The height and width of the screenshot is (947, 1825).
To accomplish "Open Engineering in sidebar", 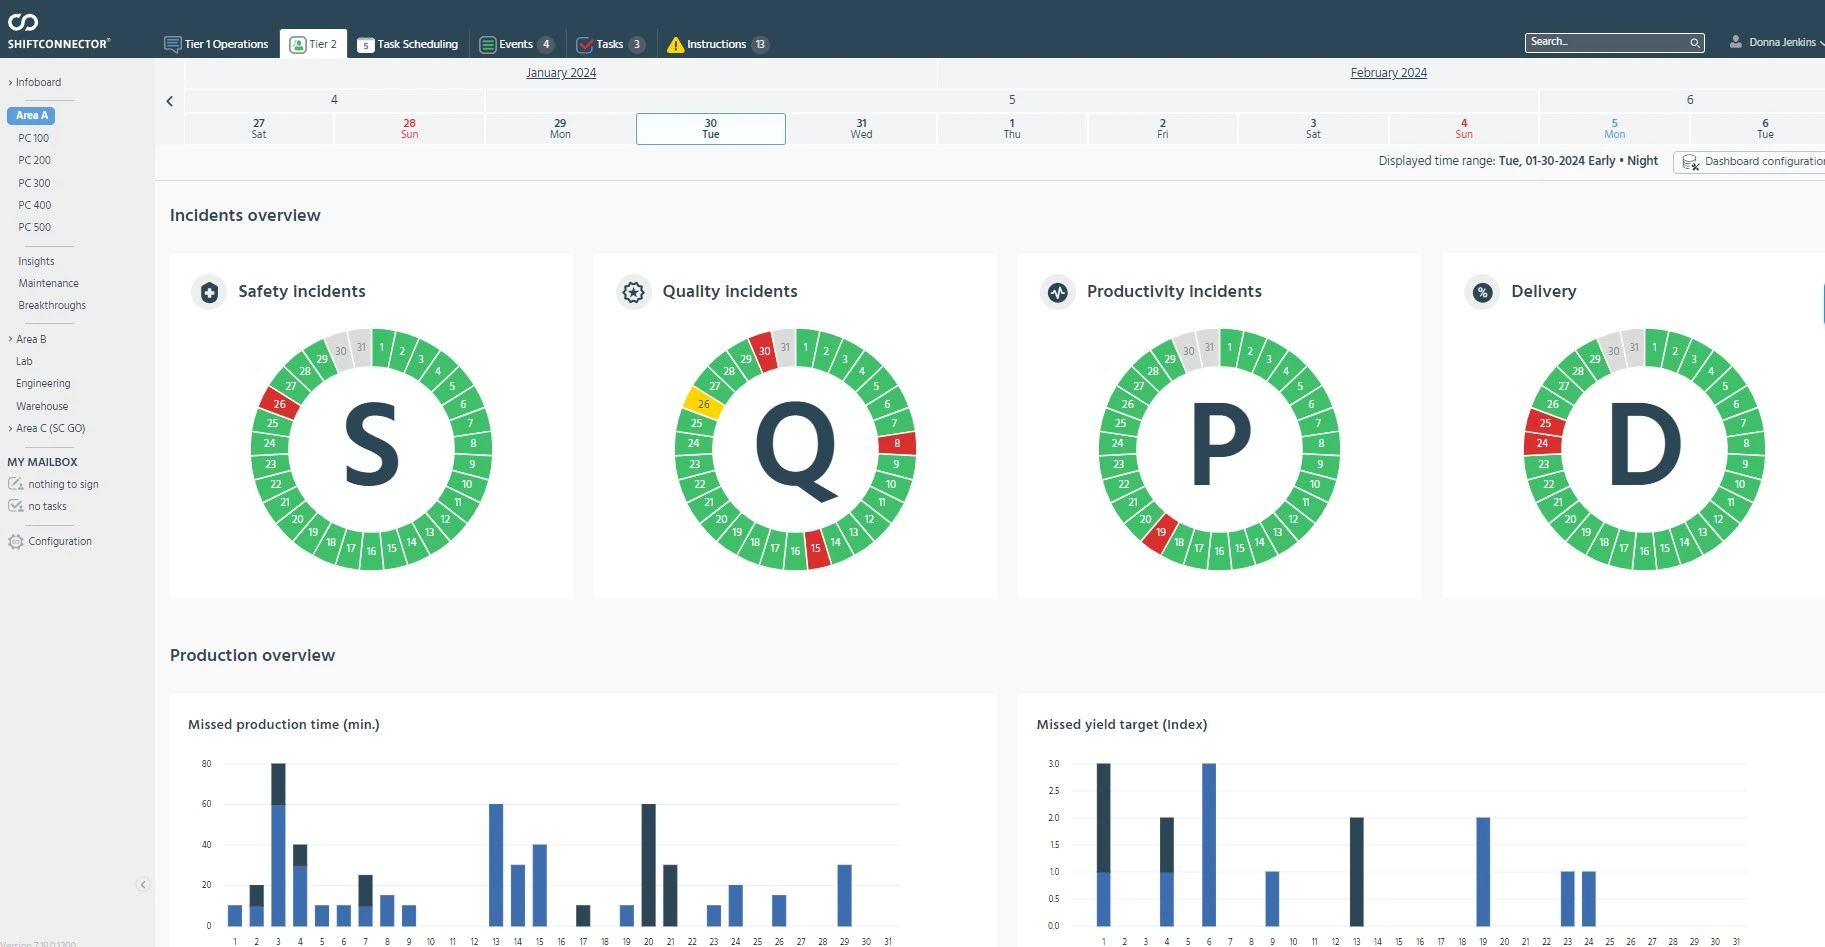I will pyautogui.click(x=43, y=383).
